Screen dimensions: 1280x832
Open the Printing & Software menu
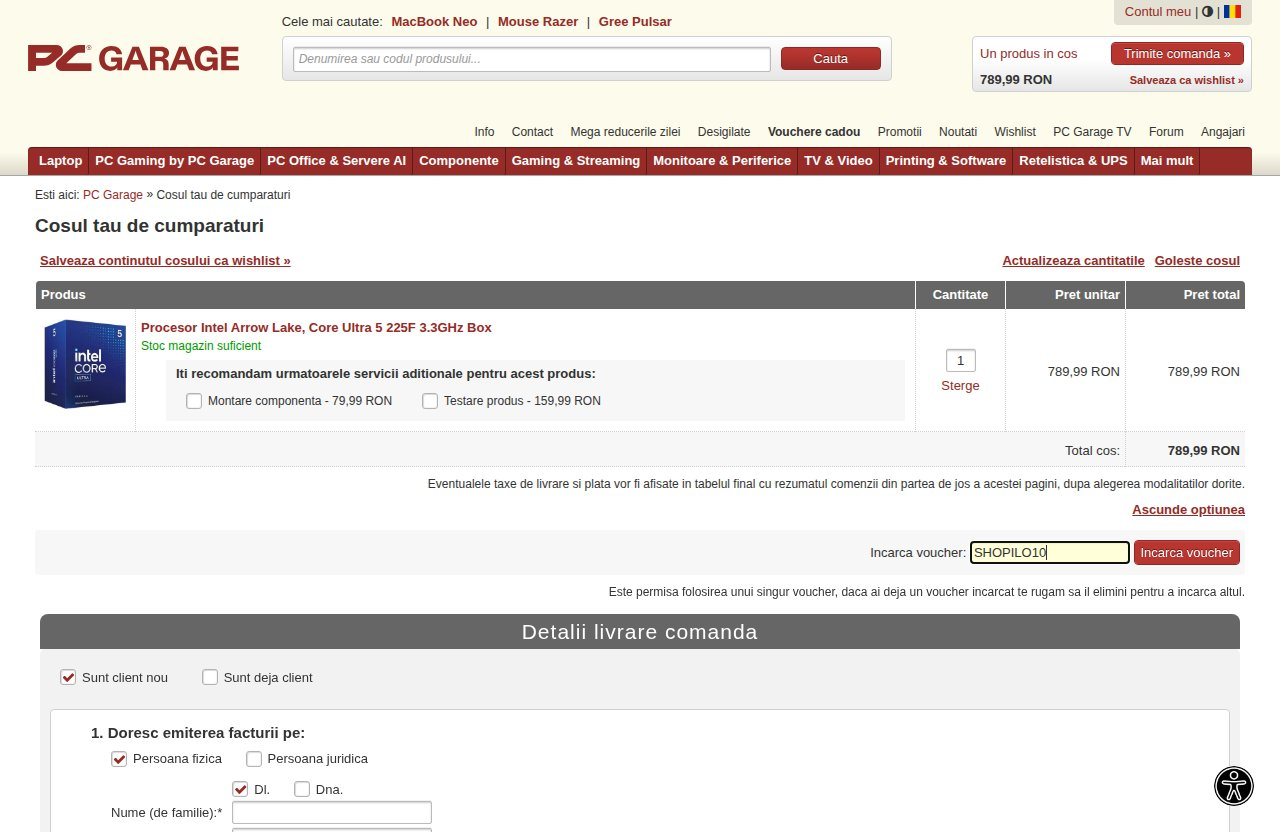pos(946,161)
